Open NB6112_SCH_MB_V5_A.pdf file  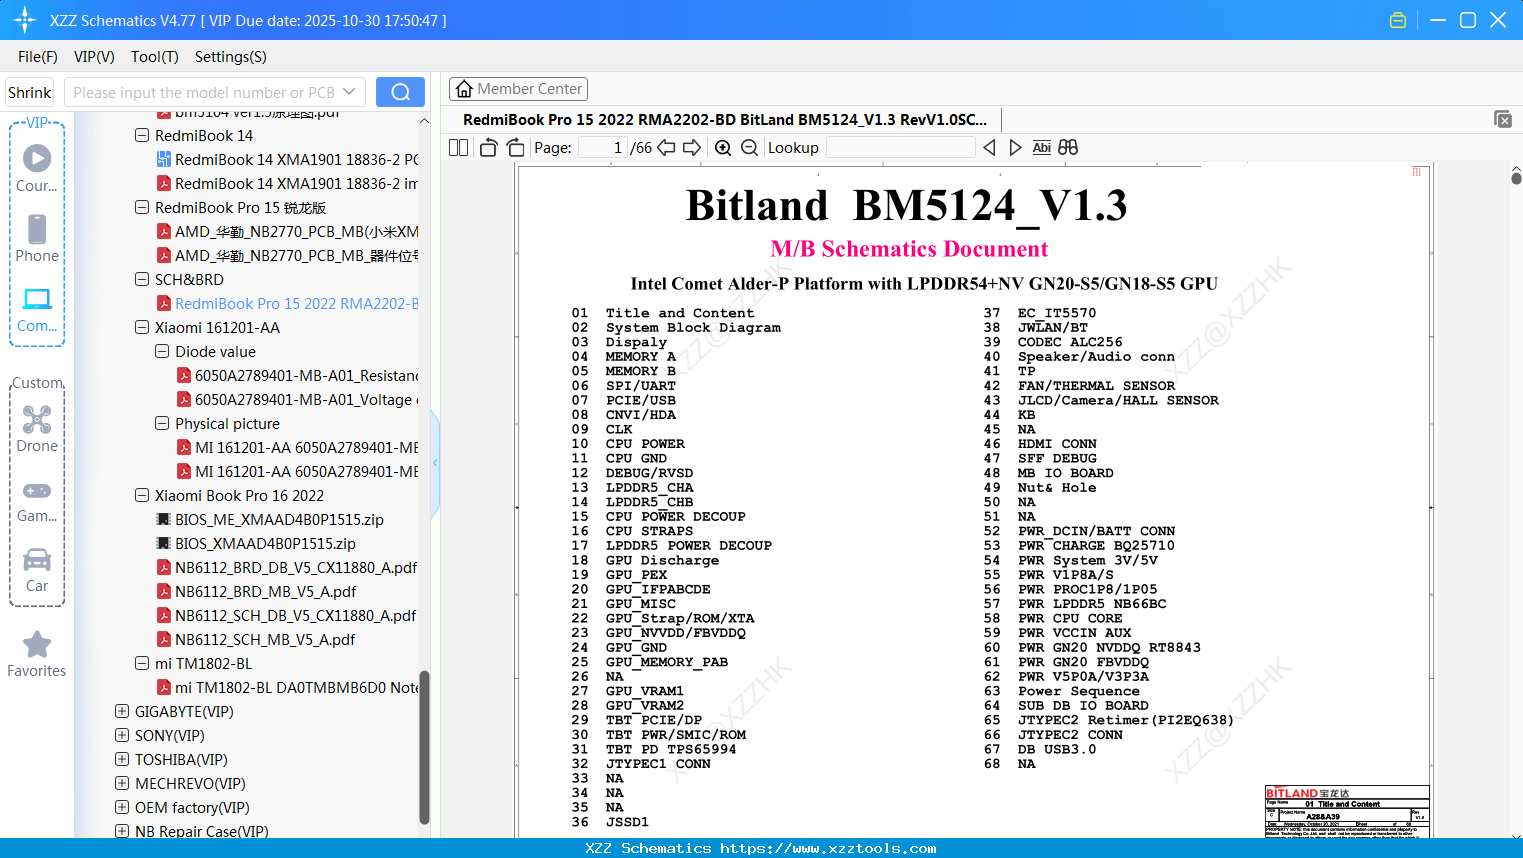click(256, 640)
